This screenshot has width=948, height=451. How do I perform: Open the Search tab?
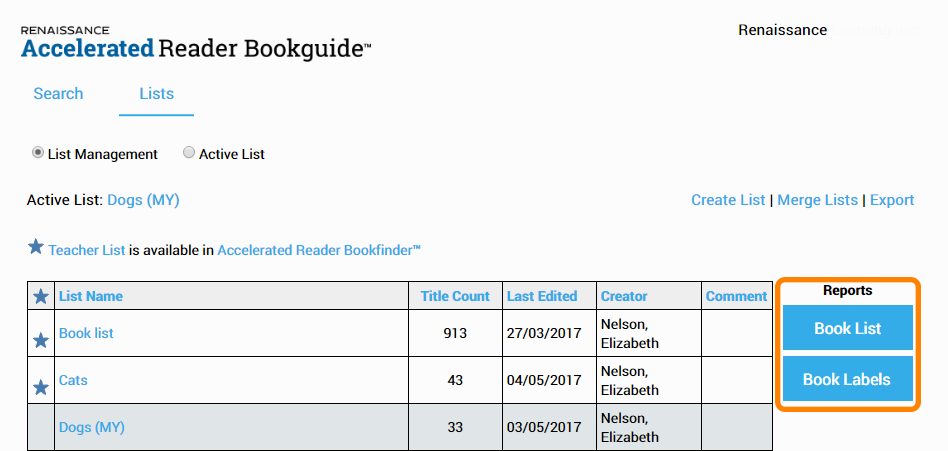tap(58, 94)
